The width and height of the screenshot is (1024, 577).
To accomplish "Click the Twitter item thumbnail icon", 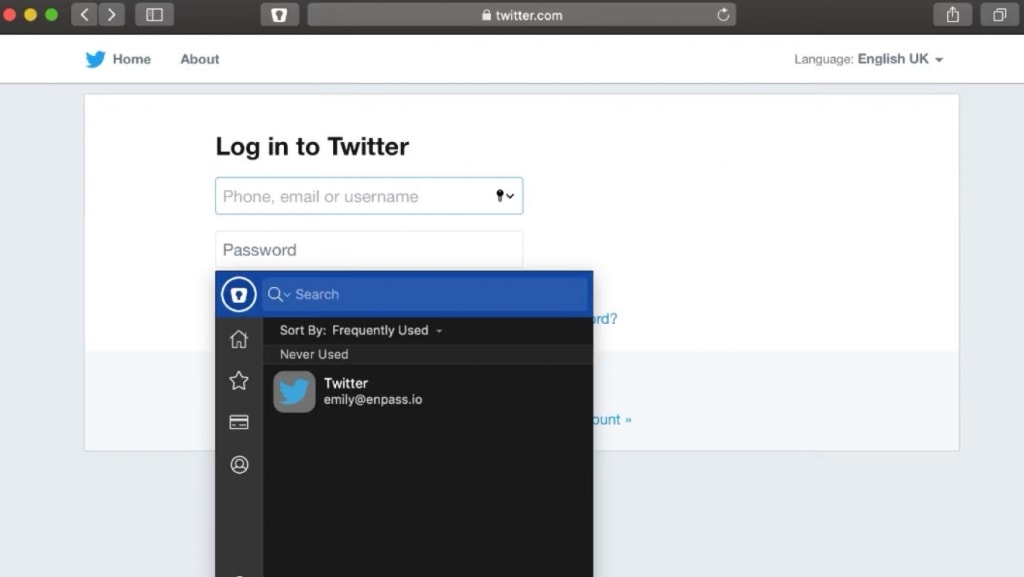I will (294, 392).
